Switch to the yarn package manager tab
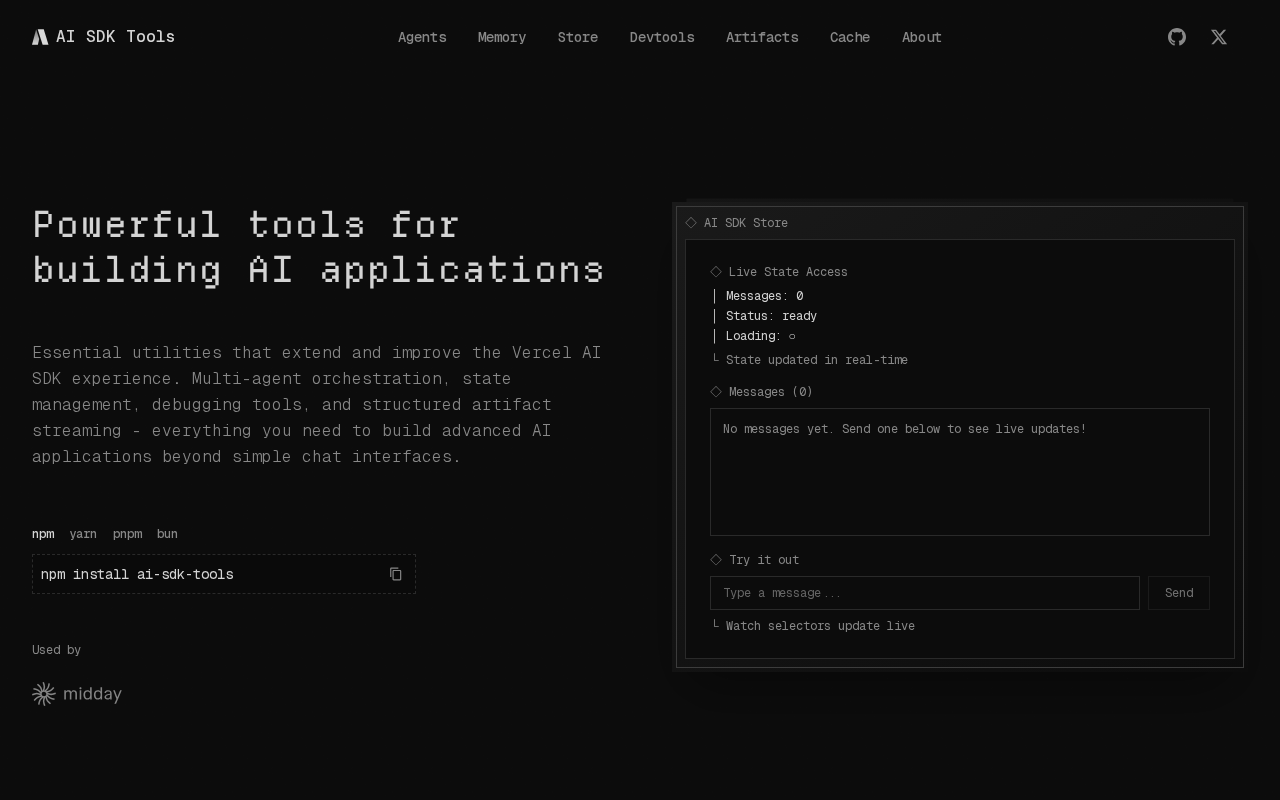1280x800 pixels. [x=83, y=534]
